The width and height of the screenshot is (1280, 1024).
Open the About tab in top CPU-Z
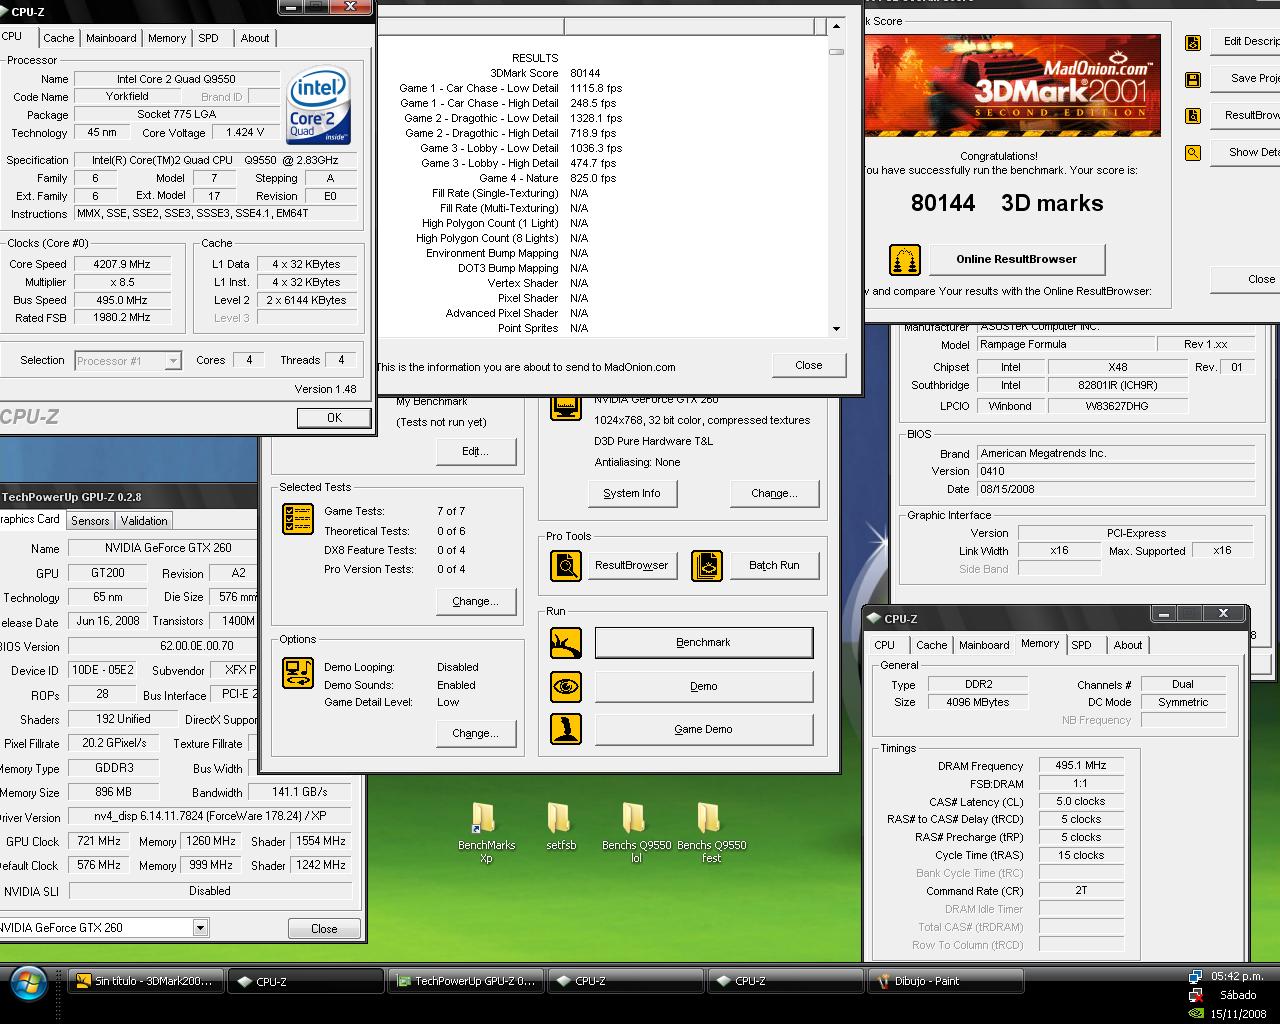click(x=255, y=38)
